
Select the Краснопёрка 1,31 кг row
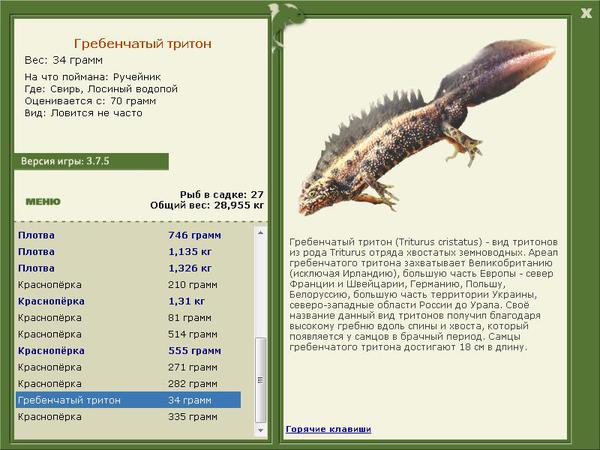point(128,301)
